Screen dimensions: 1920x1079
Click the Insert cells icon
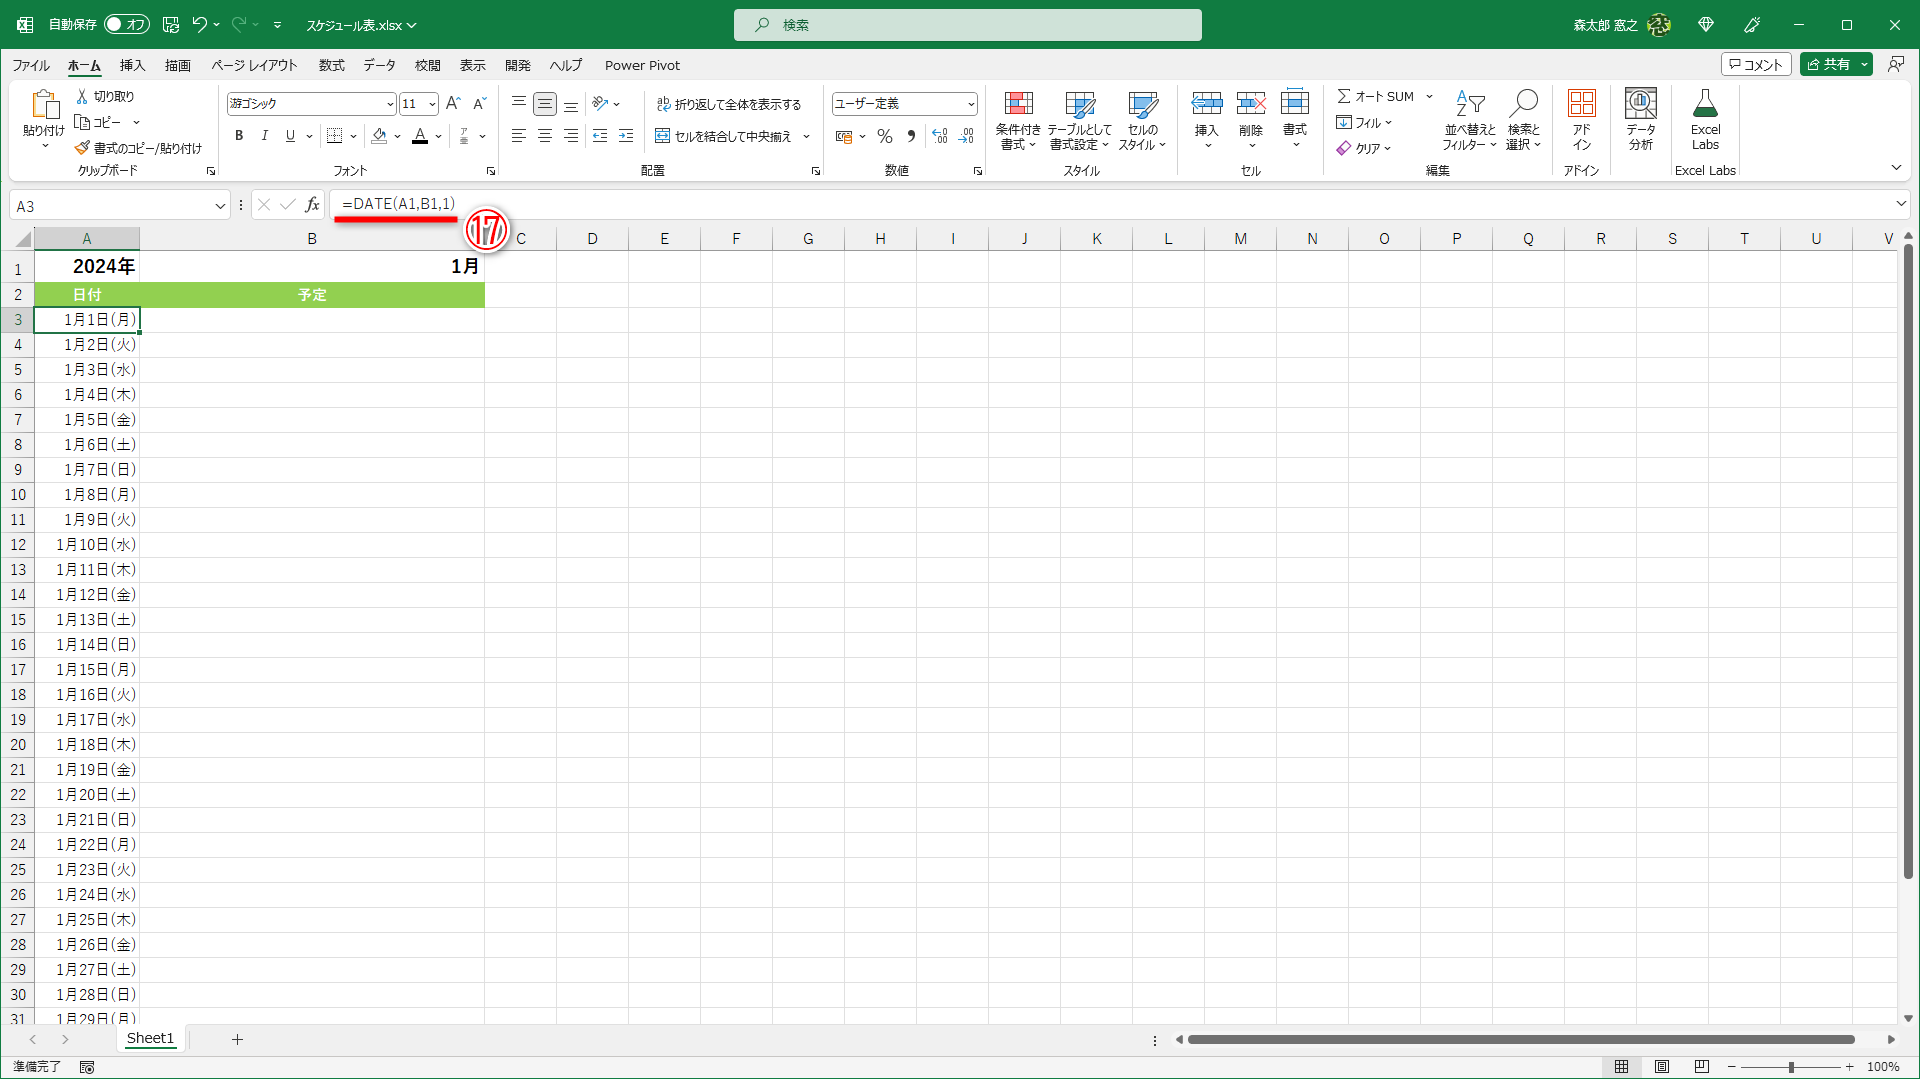point(1207,103)
